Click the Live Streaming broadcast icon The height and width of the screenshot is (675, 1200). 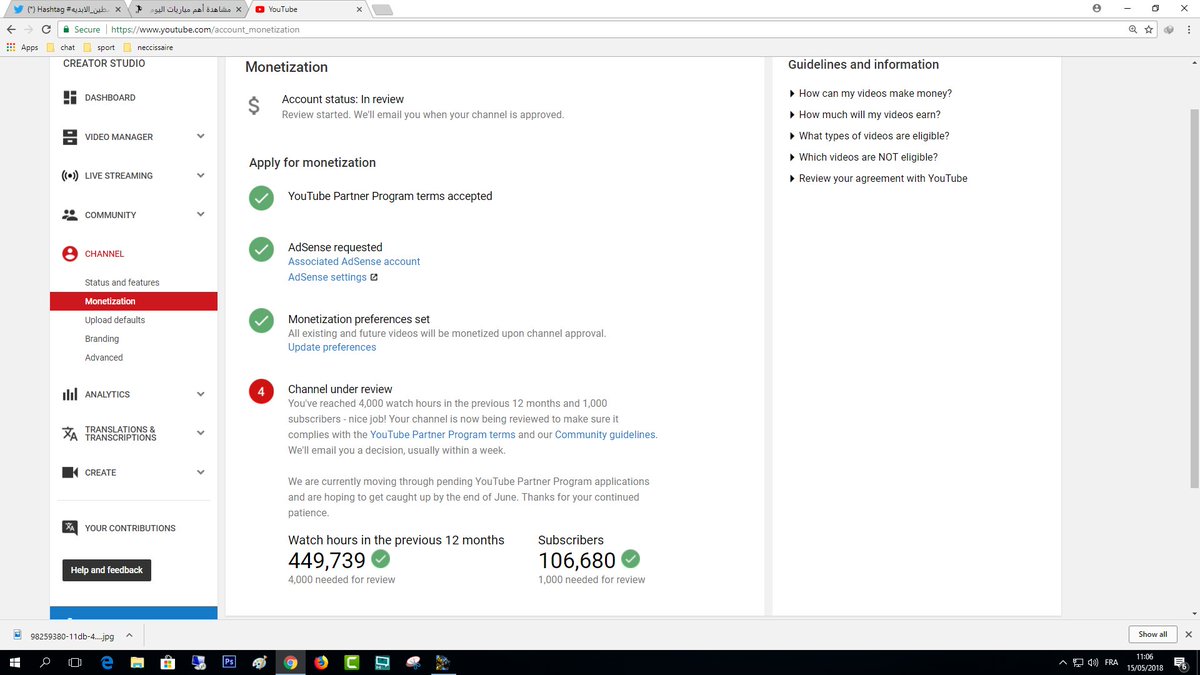click(70, 176)
